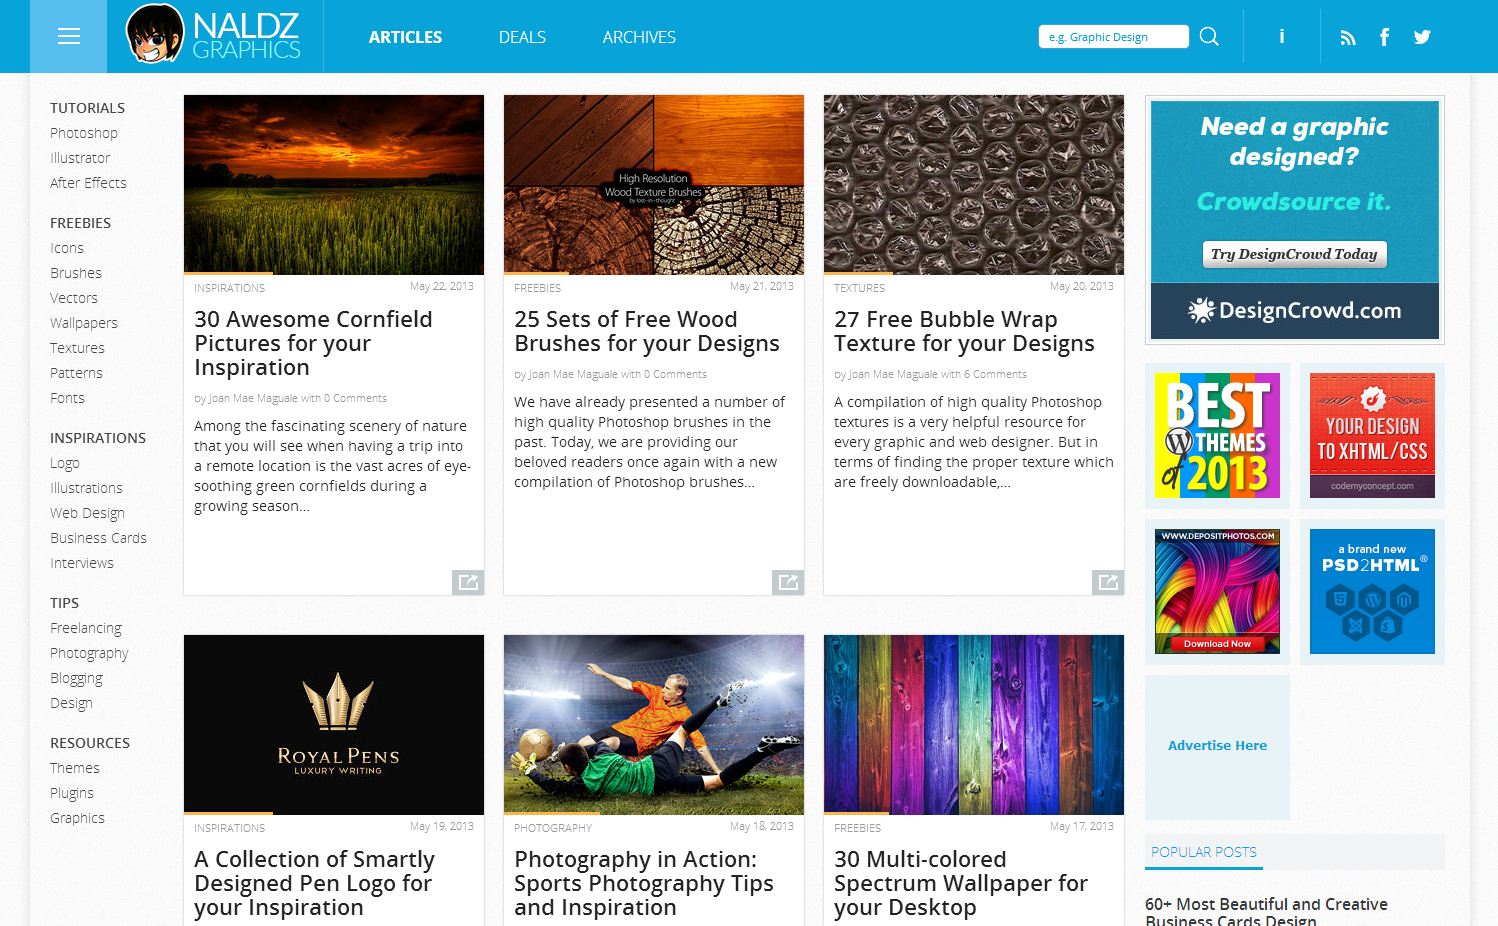Type in the Graphic Design search field
Viewport: 1498px width, 926px height.
(x=1113, y=37)
